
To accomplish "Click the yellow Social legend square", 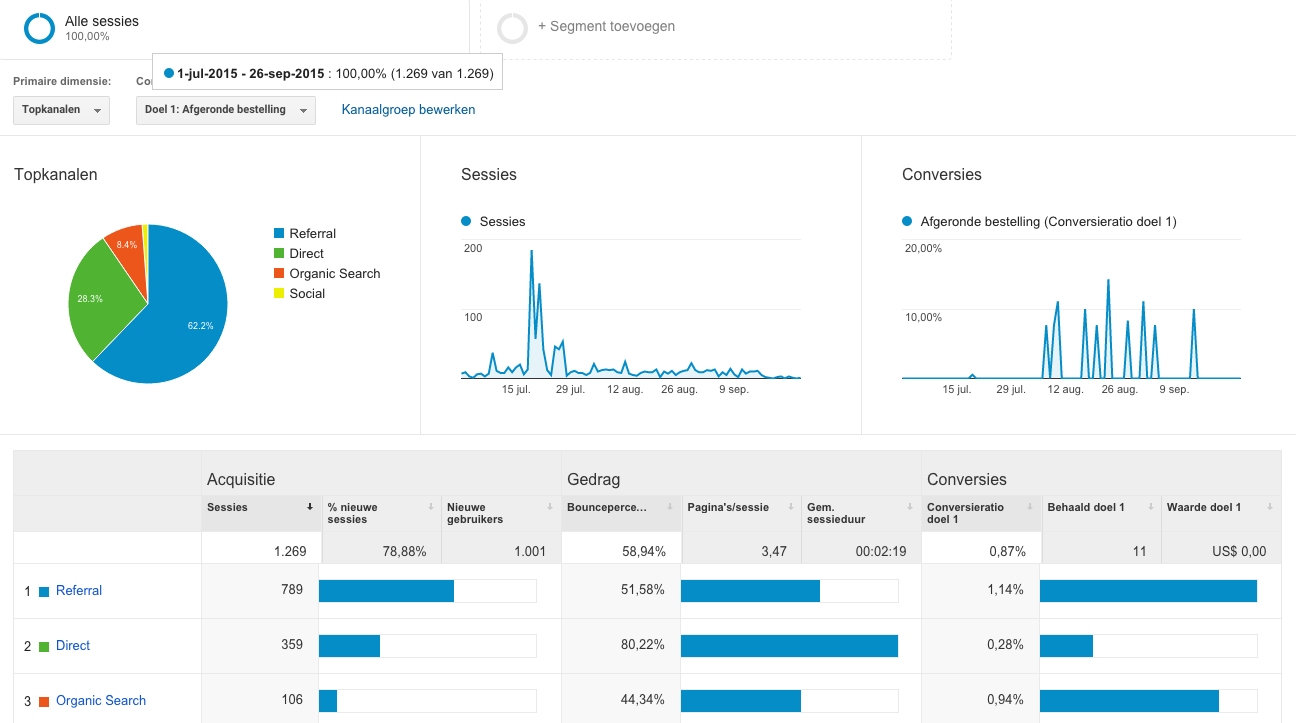I will pyautogui.click(x=279, y=293).
